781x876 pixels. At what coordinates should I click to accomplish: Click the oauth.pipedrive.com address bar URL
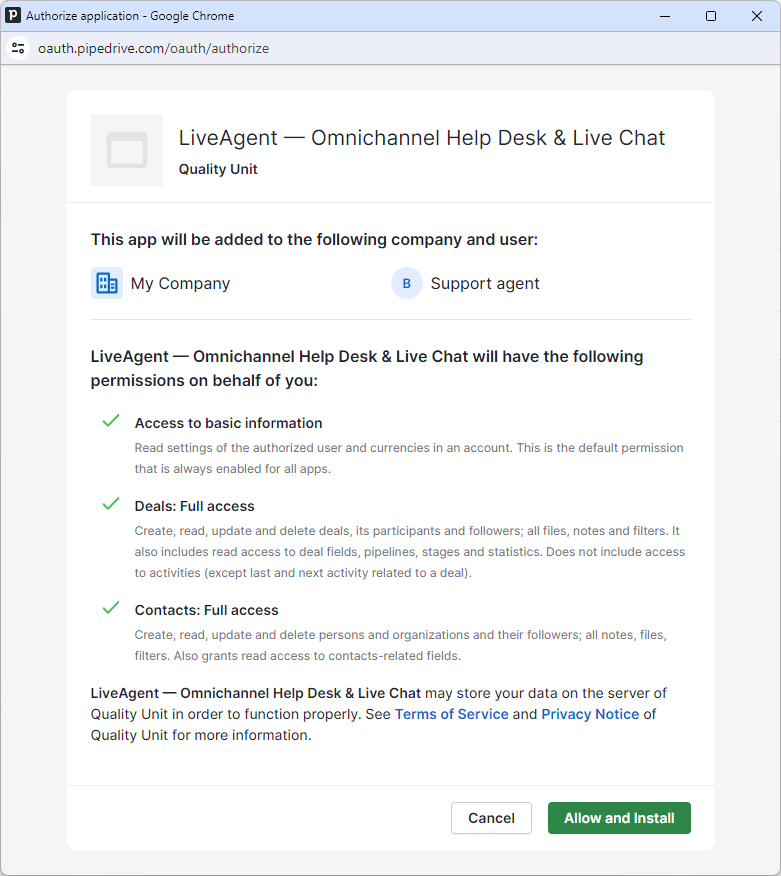(153, 48)
